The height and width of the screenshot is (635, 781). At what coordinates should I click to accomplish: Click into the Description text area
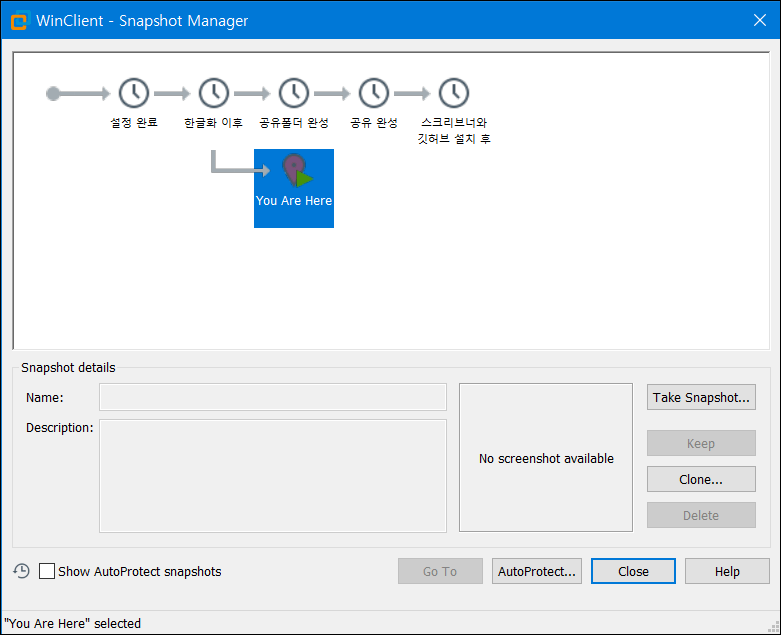273,476
